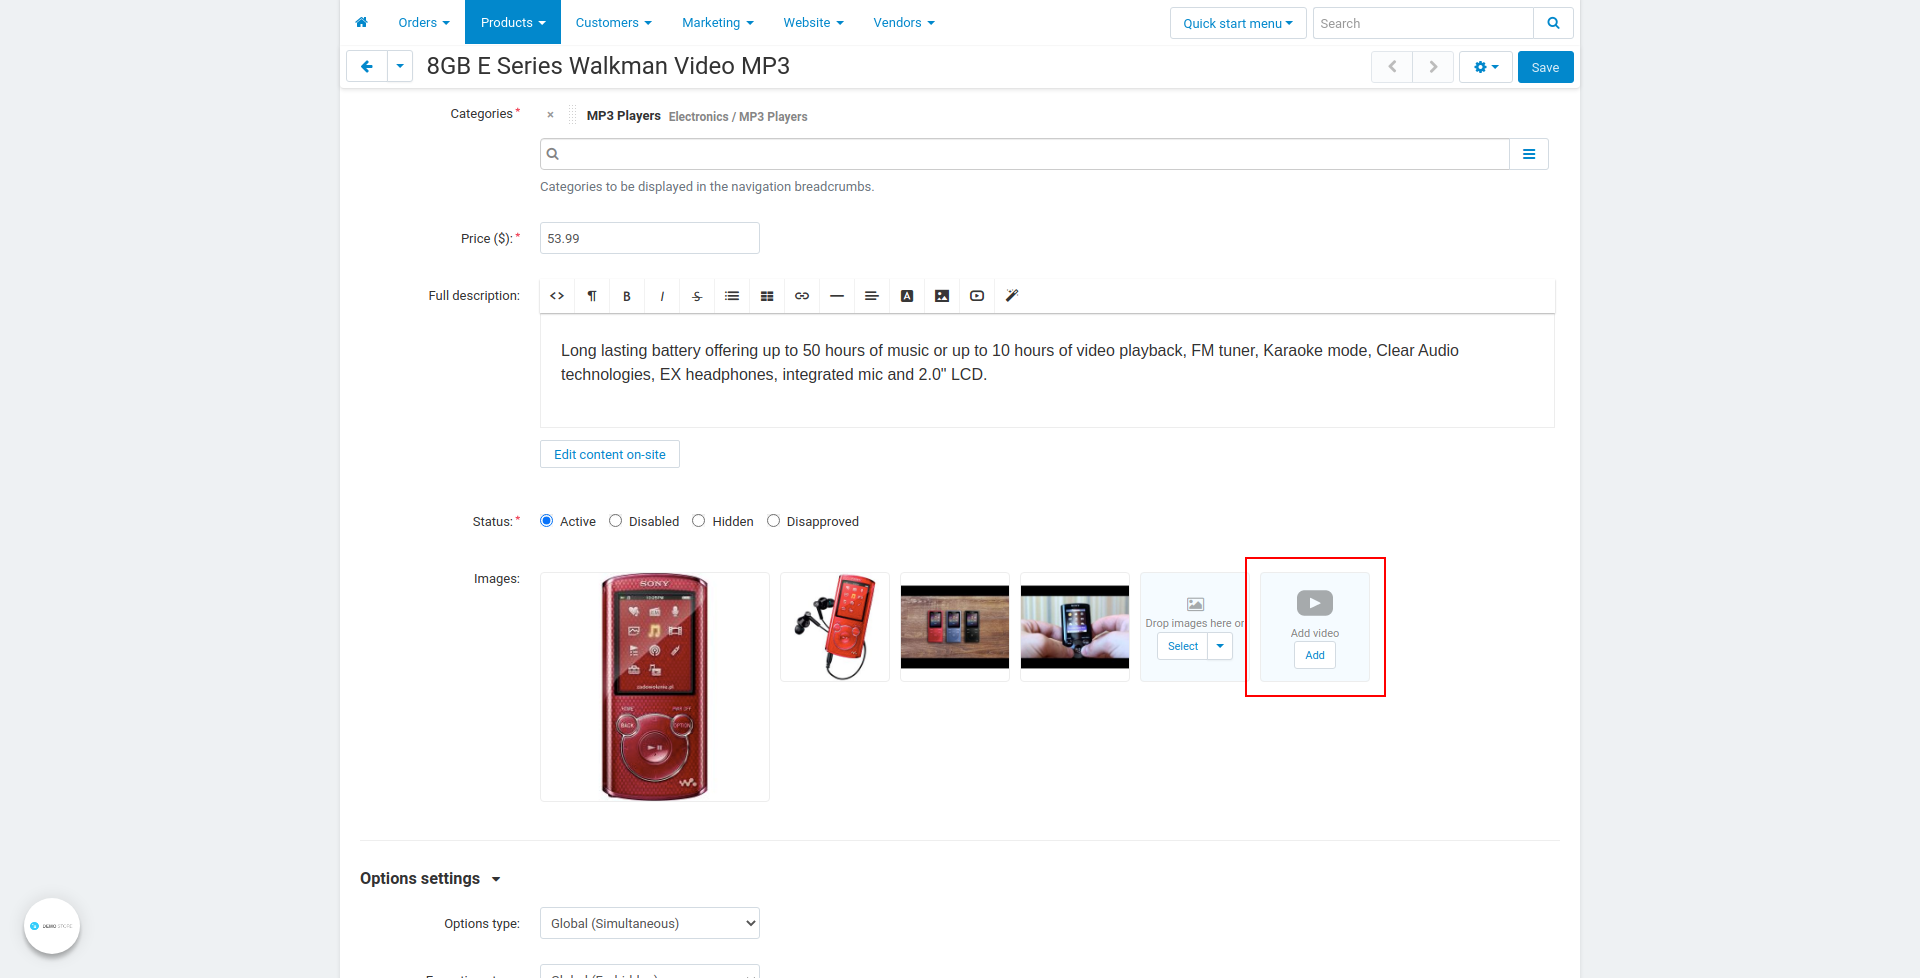Viewport: 1920px width, 978px height.
Task: Select the Disapproved status
Action: pos(773,521)
